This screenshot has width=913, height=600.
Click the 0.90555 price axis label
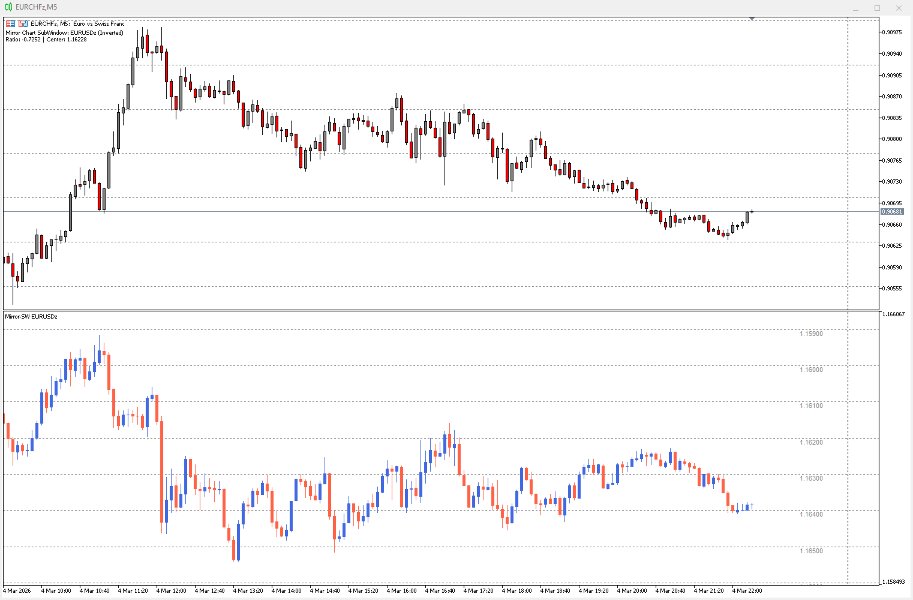click(x=892, y=288)
